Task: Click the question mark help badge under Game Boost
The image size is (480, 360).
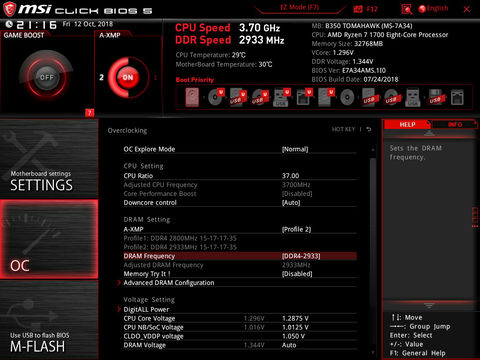Action: (x=89, y=113)
